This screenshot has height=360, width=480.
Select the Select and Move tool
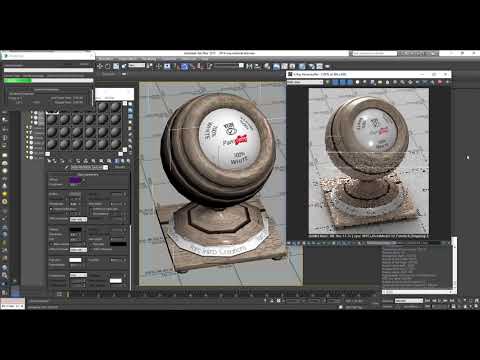[x=99, y=66]
